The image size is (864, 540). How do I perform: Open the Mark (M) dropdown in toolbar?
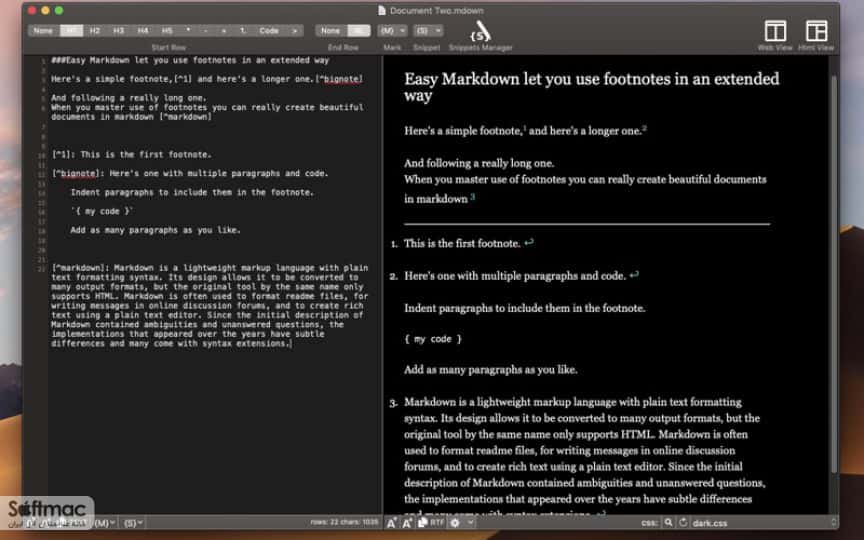tap(393, 31)
